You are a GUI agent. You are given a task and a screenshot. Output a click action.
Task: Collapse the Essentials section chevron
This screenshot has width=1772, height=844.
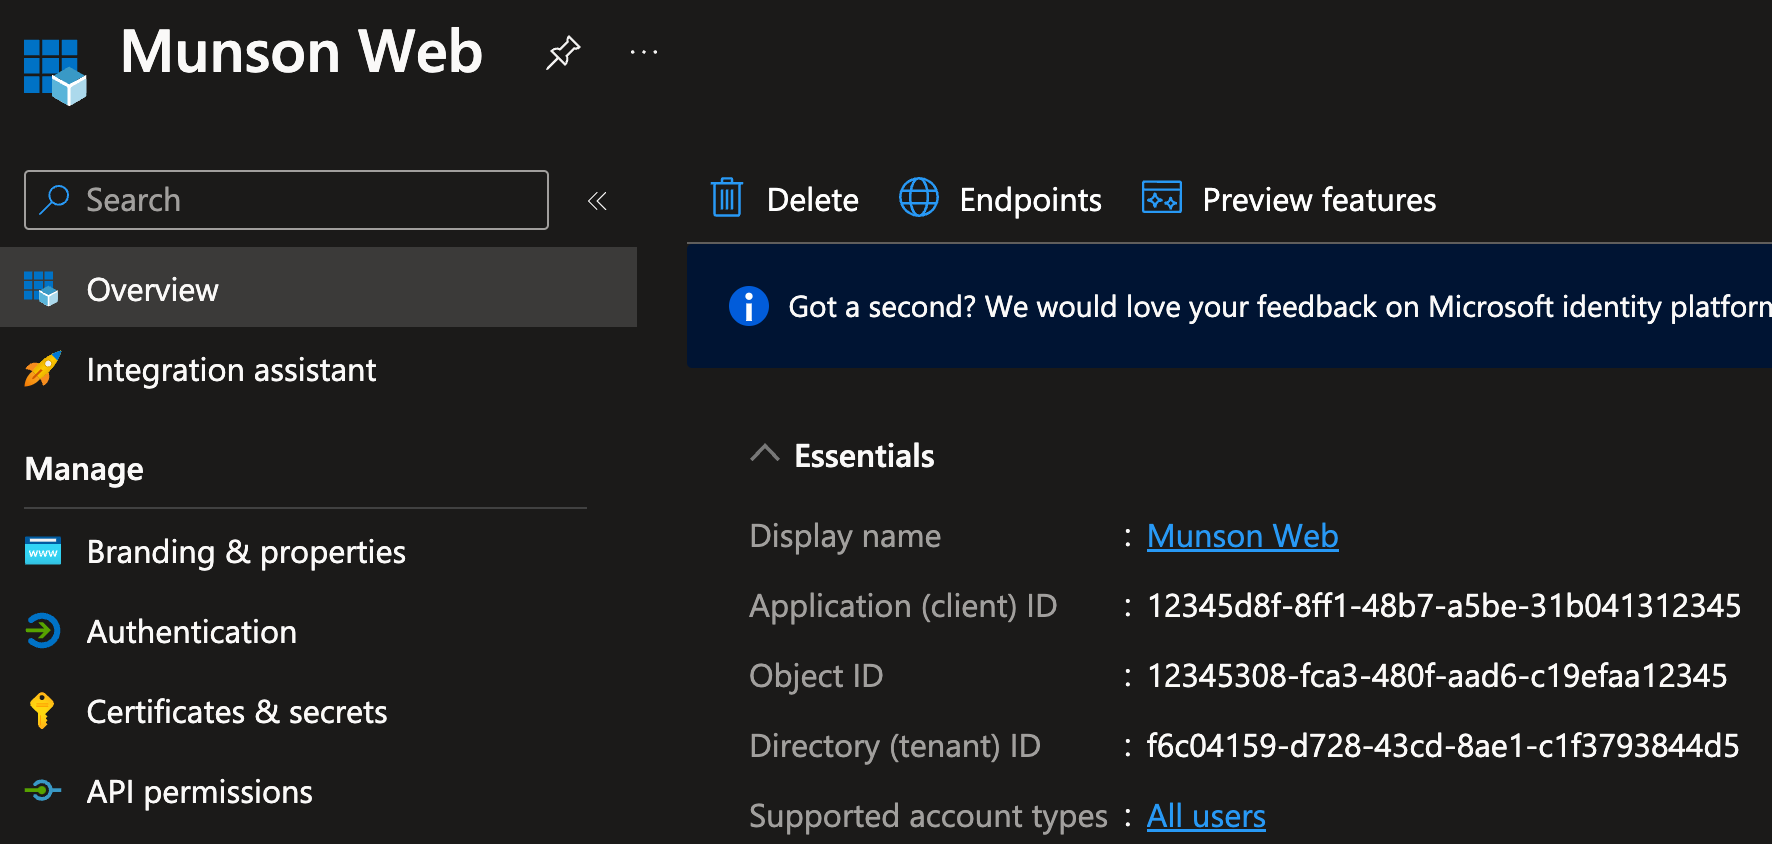point(765,454)
